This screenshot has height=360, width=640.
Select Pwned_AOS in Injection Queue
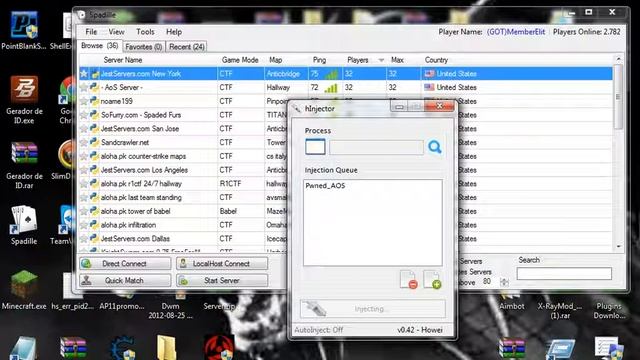click(325, 186)
